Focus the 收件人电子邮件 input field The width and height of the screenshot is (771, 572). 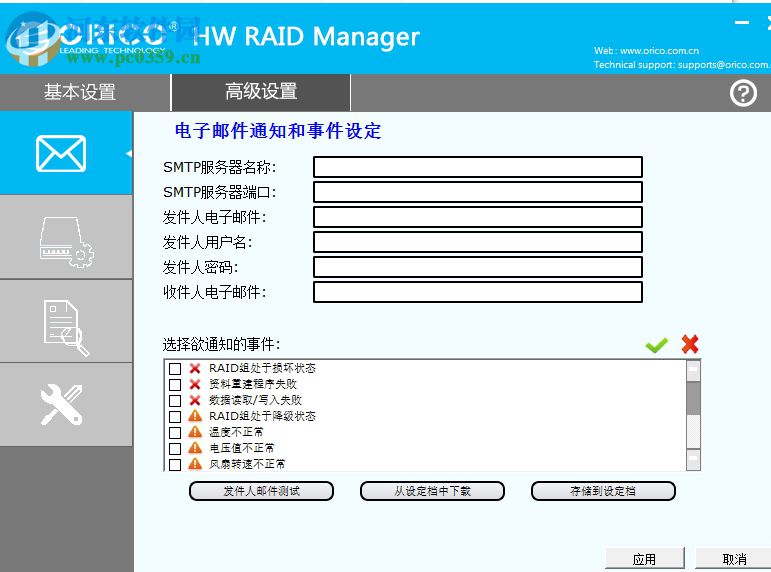pyautogui.click(x=477, y=292)
